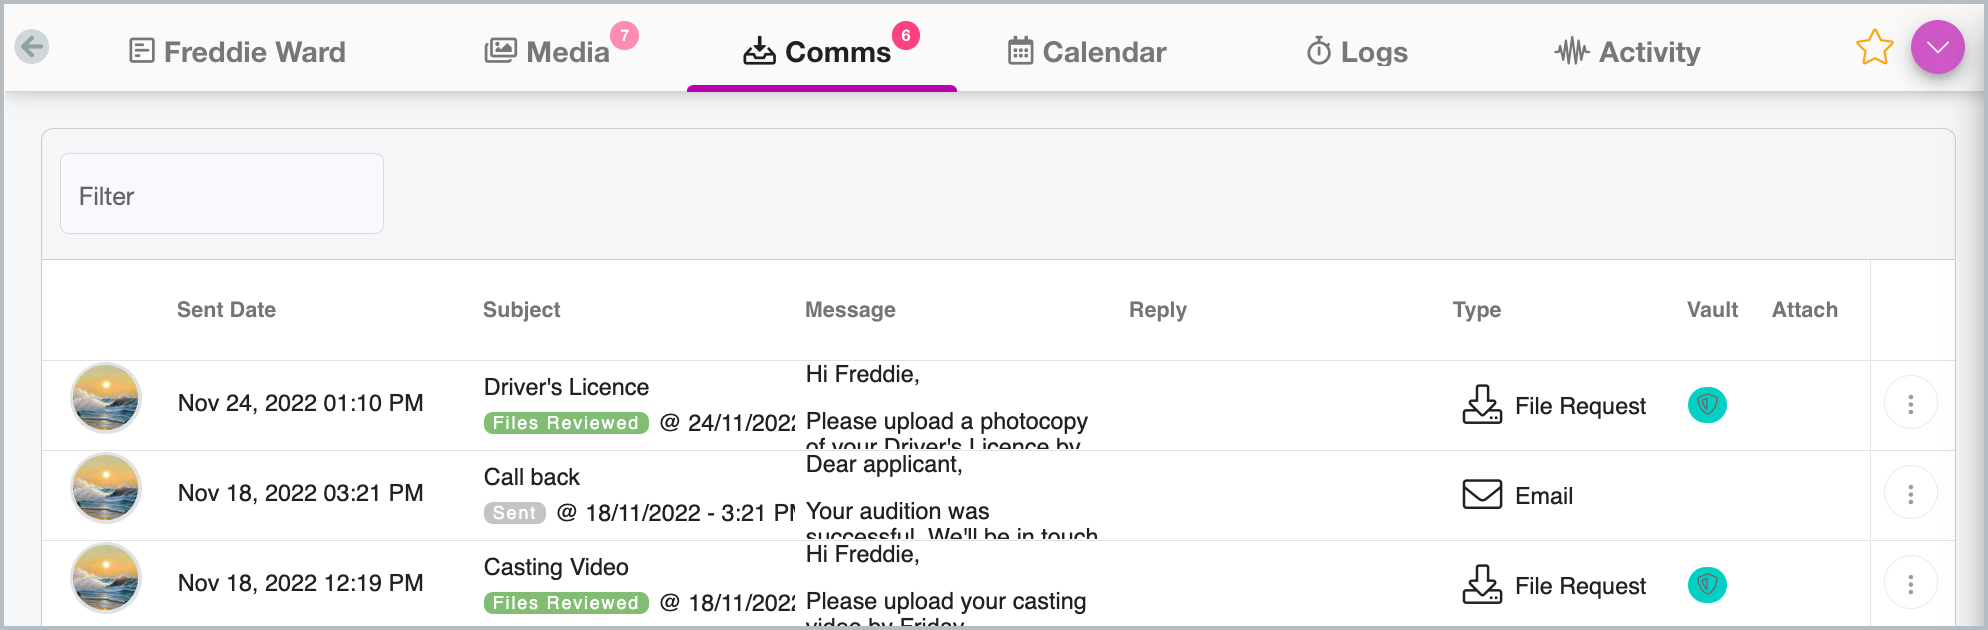The width and height of the screenshot is (1988, 630).
Task: Click the Email envelope icon
Action: 1482,495
